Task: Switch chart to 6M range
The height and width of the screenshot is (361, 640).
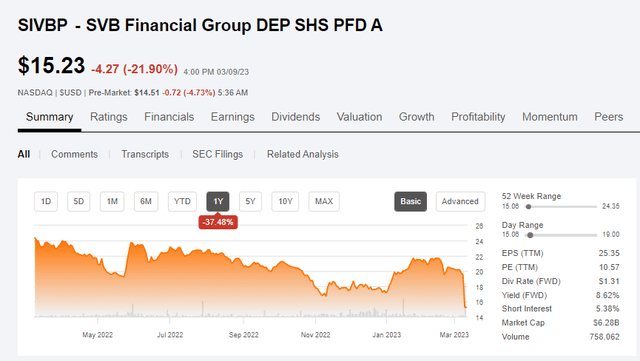Action: 146,201
